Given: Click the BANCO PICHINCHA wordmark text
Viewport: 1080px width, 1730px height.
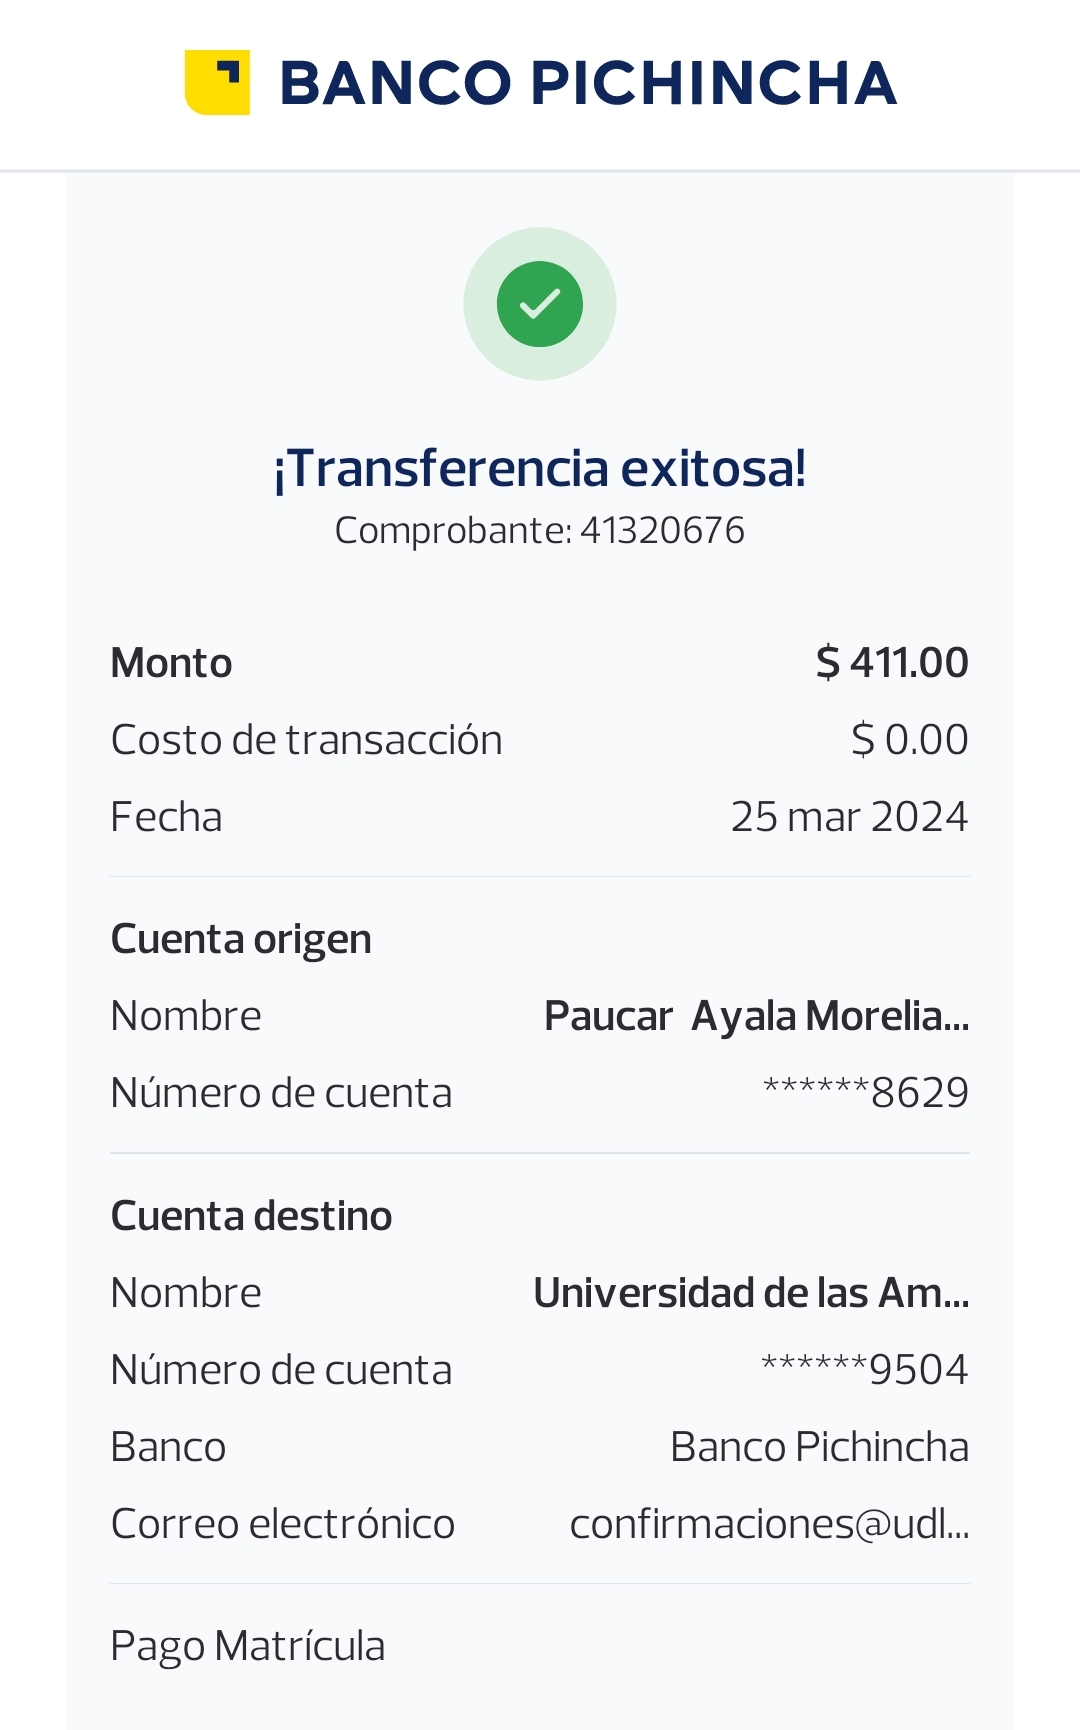Looking at the screenshot, I should pyautogui.click(x=588, y=83).
